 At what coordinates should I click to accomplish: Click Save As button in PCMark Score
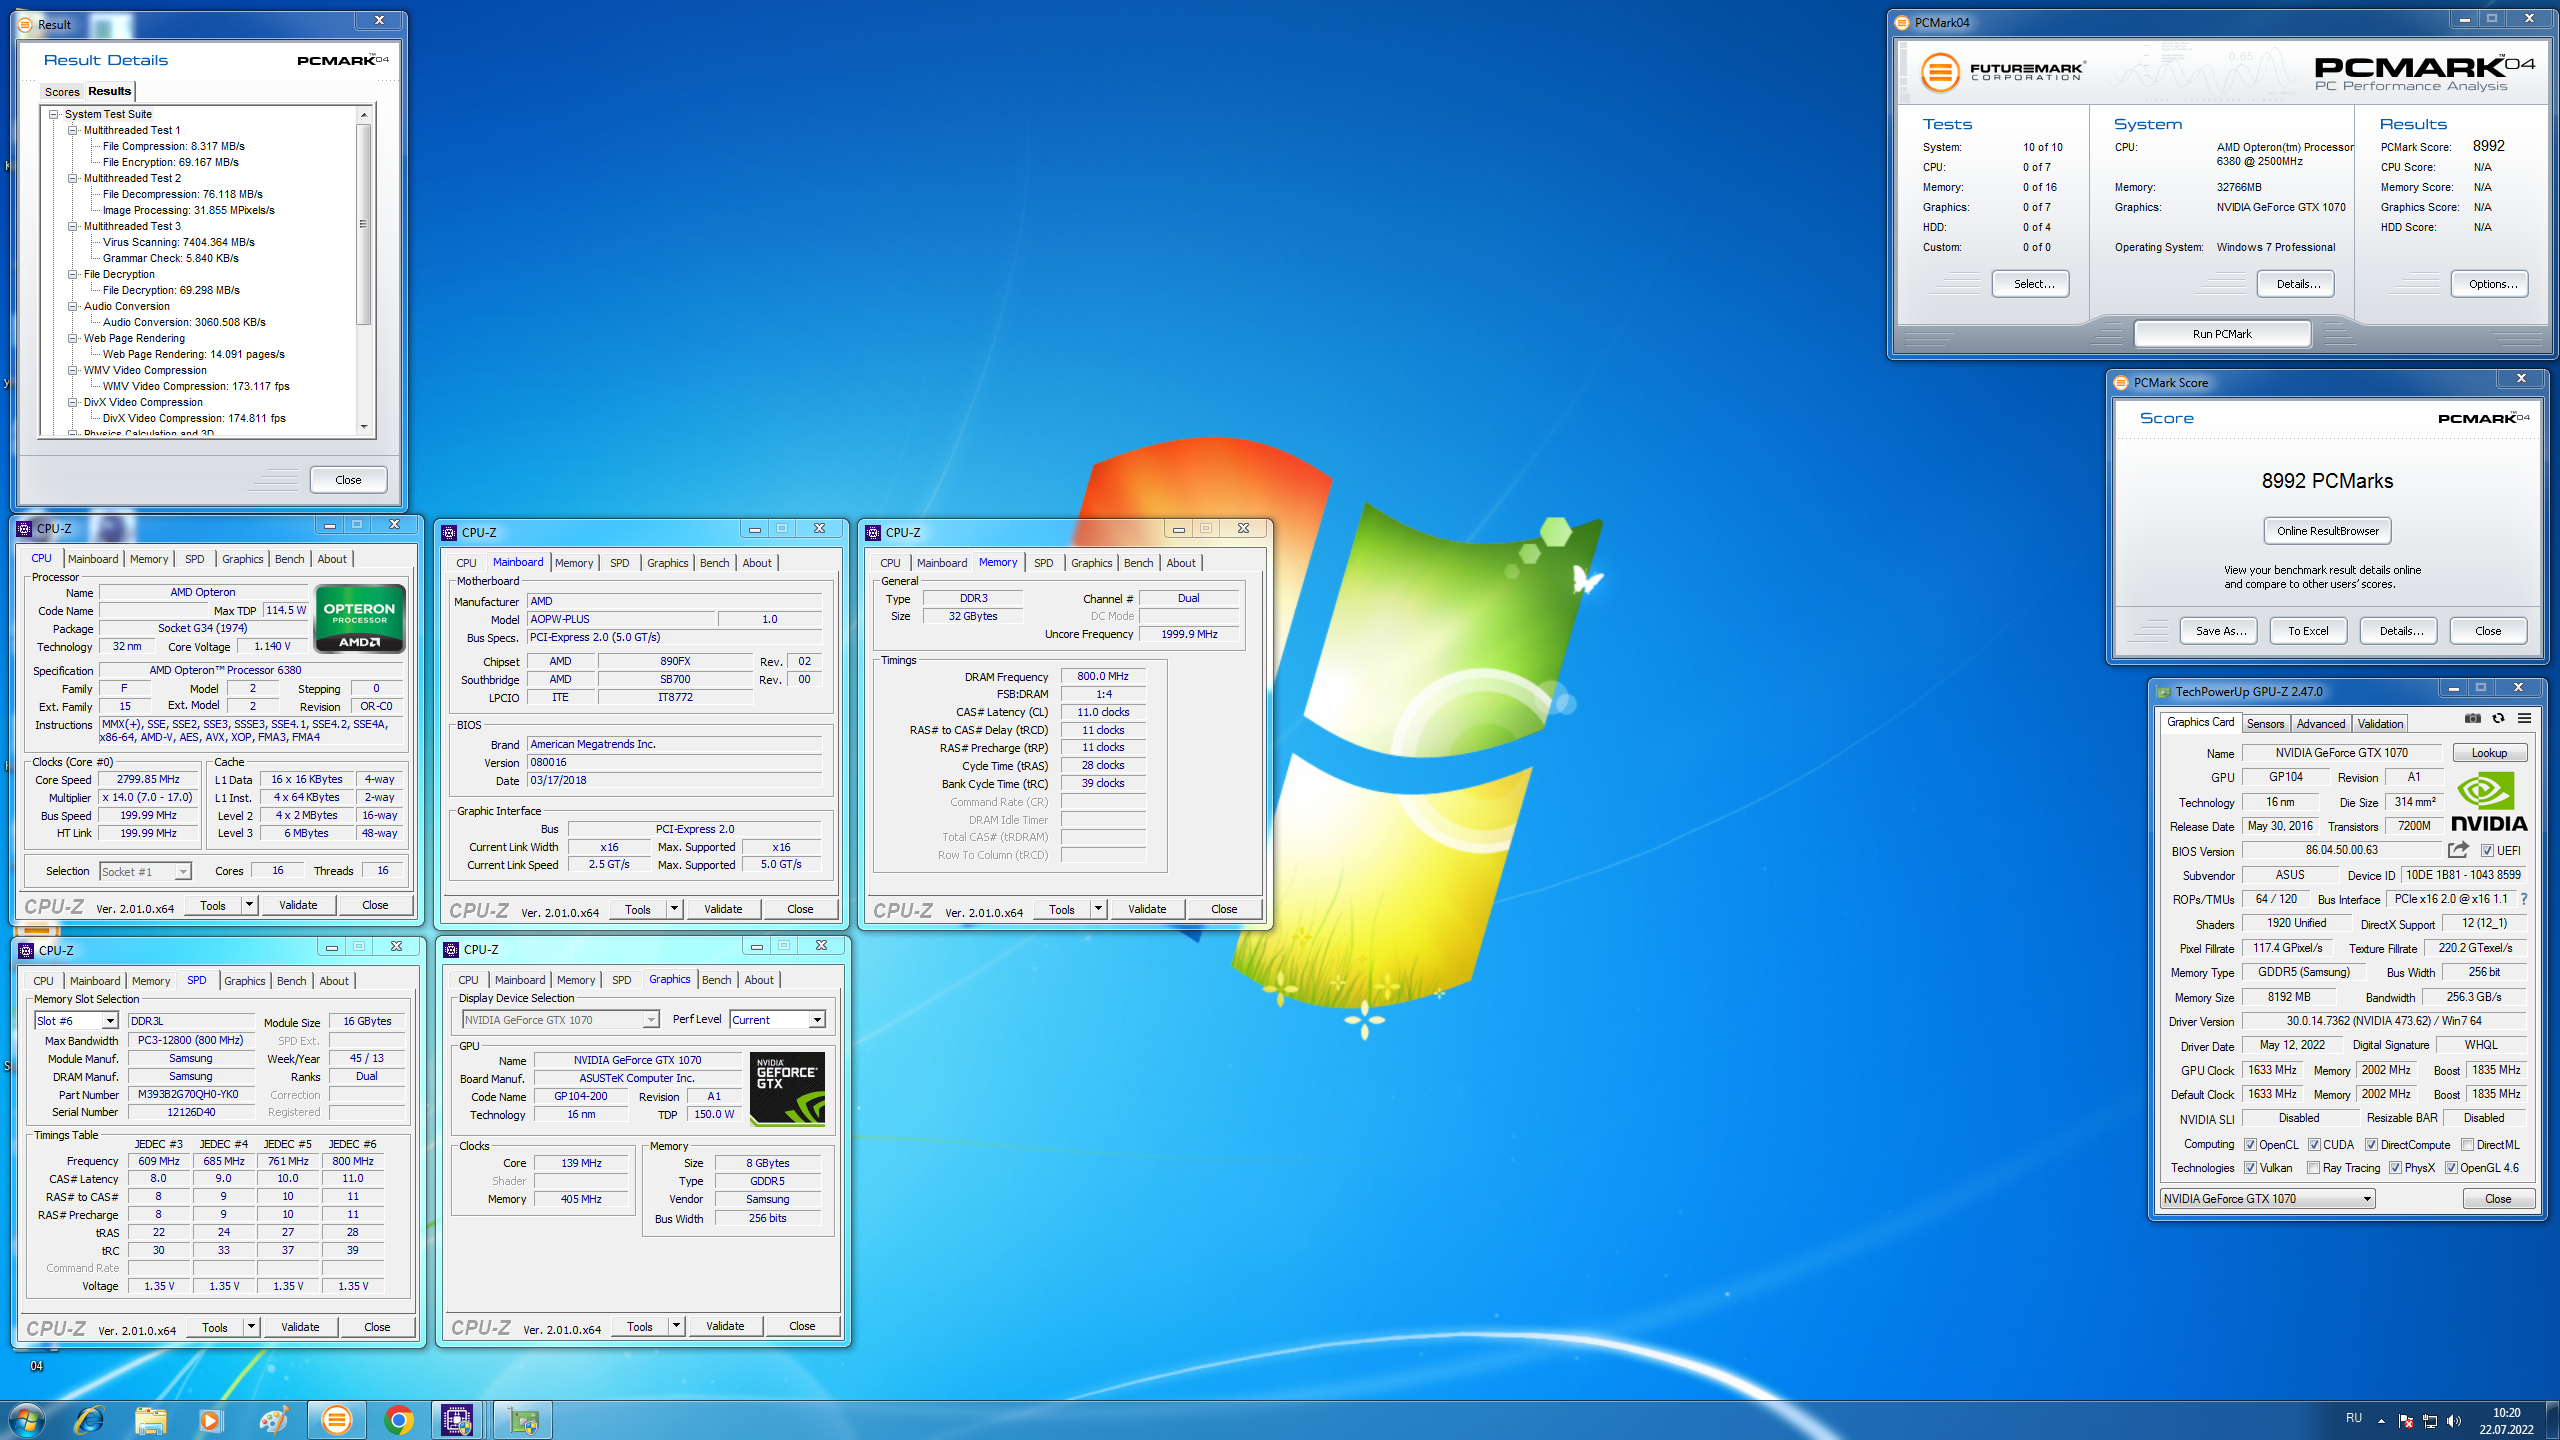pyautogui.click(x=2220, y=631)
